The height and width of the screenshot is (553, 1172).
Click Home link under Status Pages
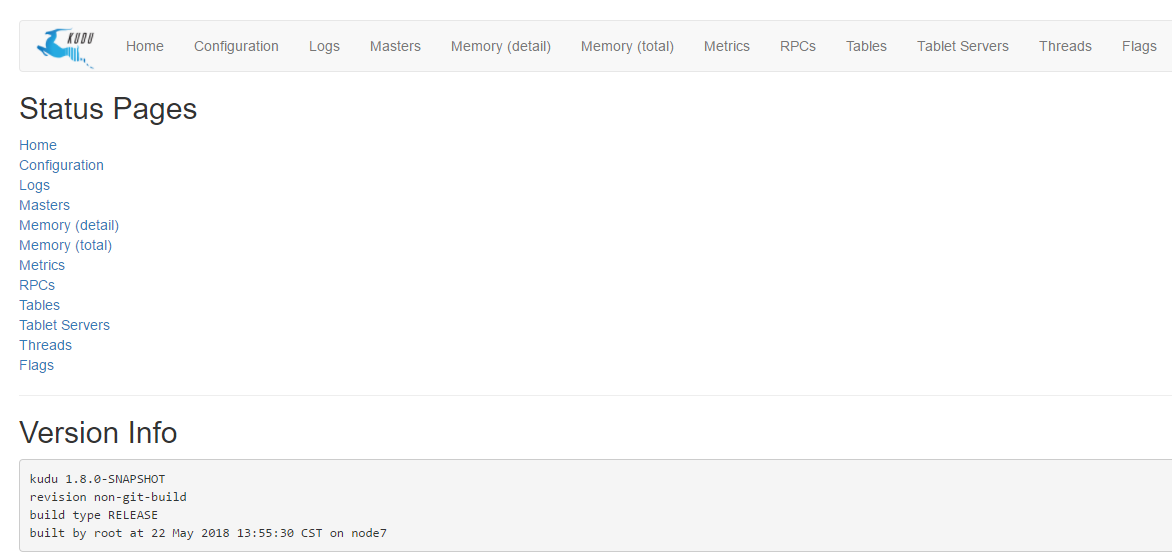coord(37,145)
